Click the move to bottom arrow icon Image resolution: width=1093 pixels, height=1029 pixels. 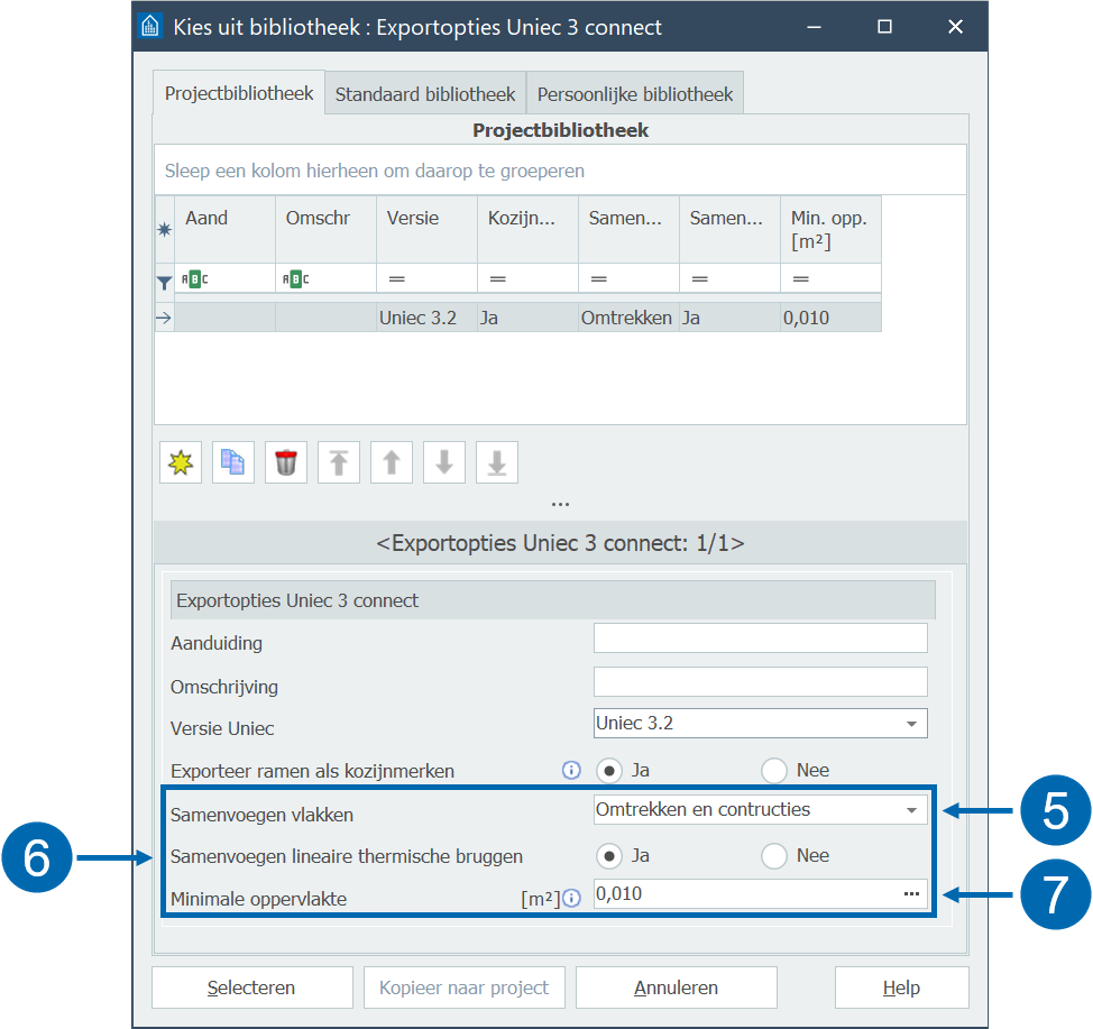pyautogui.click(x=497, y=463)
